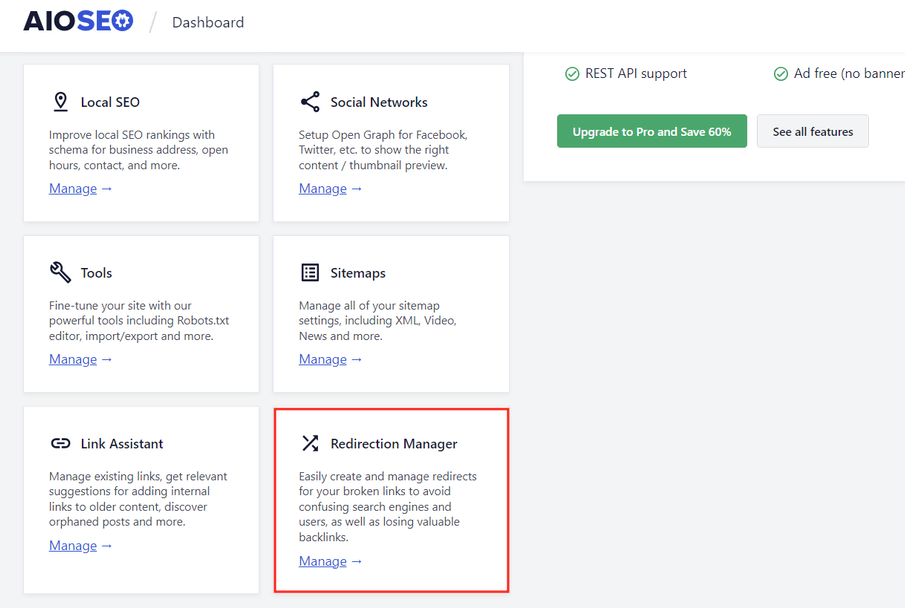Screen dimensions: 905x608
Task: Click the Local SEO card title
Action: [110, 102]
